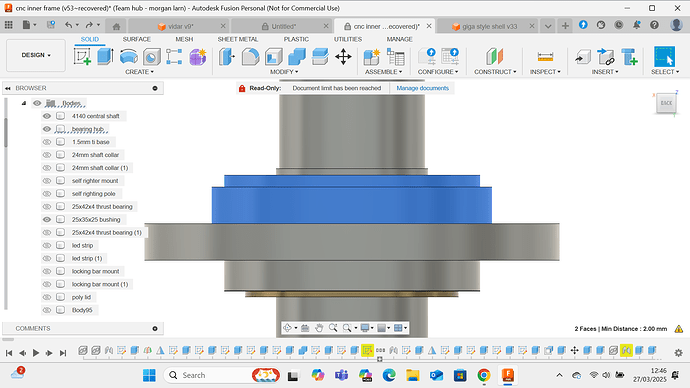690x388 pixels.
Task: Click the Extrude tool icon
Action: (105, 57)
